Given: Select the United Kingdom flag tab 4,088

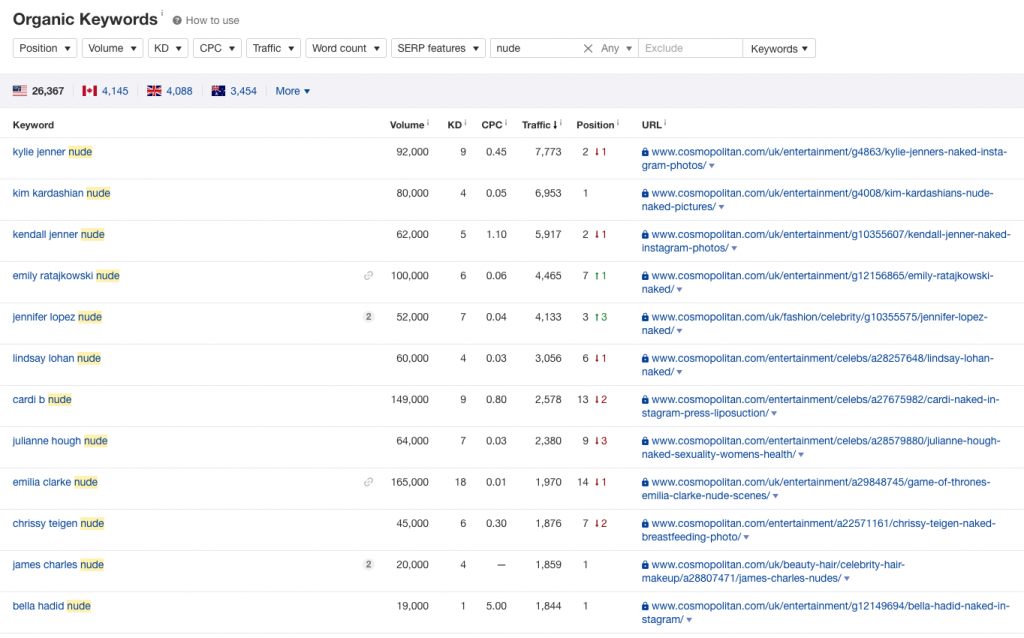Looking at the screenshot, I should click(x=170, y=91).
